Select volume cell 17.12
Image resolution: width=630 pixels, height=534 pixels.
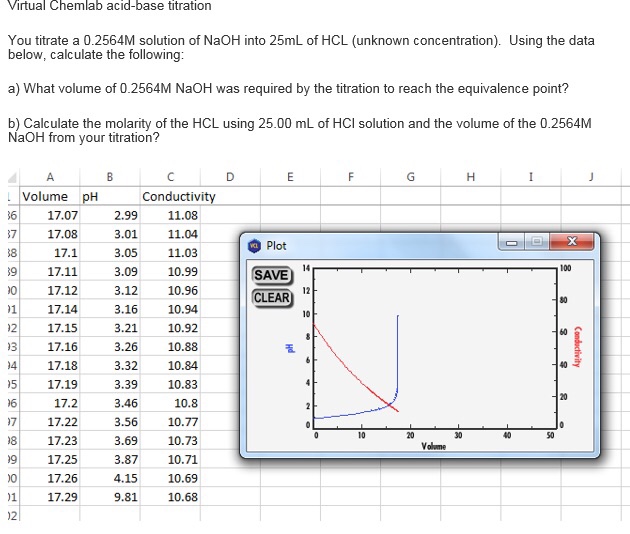point(49,291)
